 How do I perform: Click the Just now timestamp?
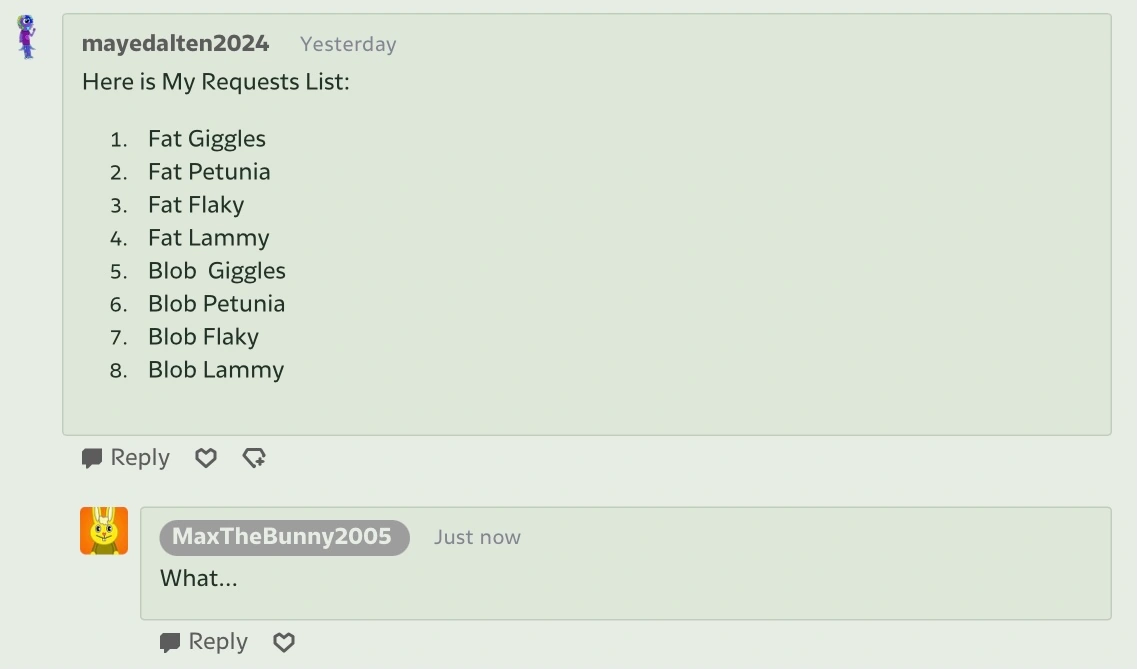pos(477,537)
